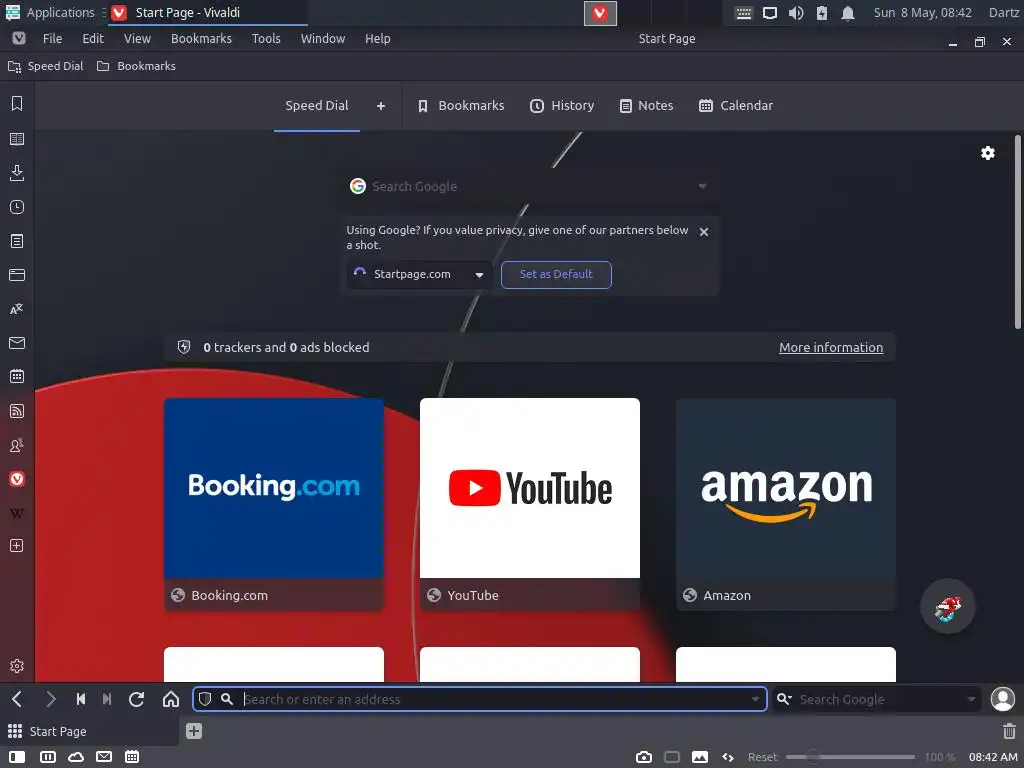This screenshot has width=1024, height=768.
Task: Open the History clock panel in the sidebar
Action: [17, 207]
